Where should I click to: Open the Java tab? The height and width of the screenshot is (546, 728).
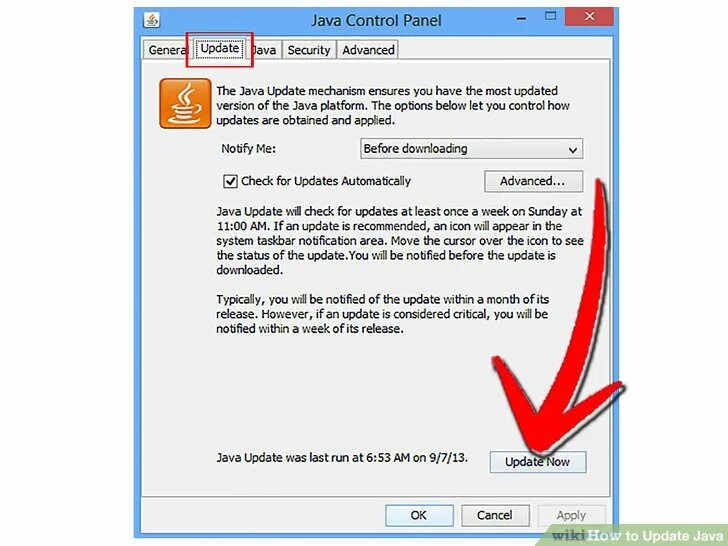click(x=264, y=50)
